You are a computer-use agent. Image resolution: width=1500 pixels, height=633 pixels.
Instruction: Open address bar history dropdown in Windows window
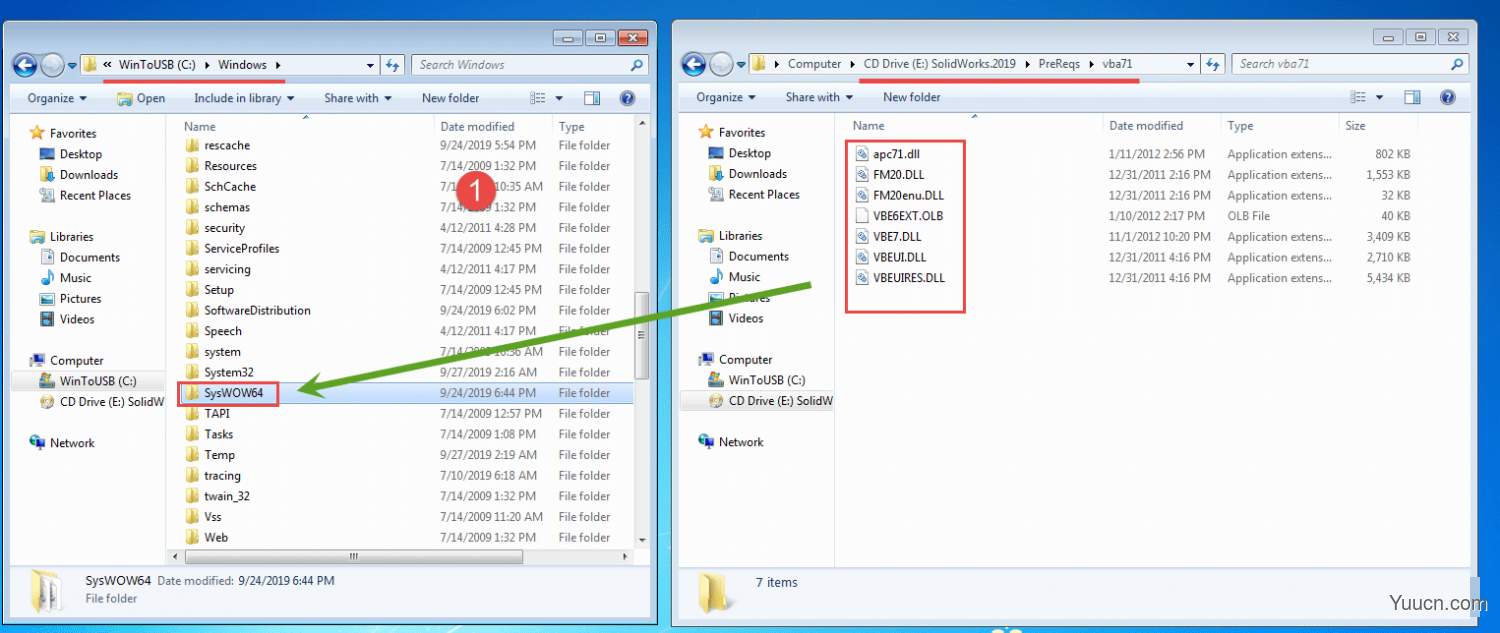[x=371, y=65]
